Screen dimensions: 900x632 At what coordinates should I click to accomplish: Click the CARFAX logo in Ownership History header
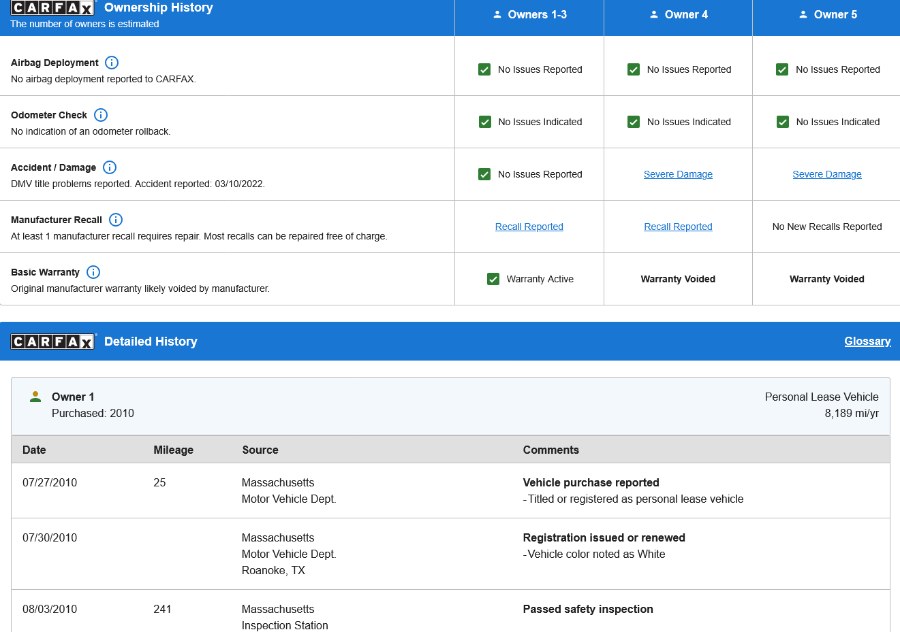coord(52,8)
